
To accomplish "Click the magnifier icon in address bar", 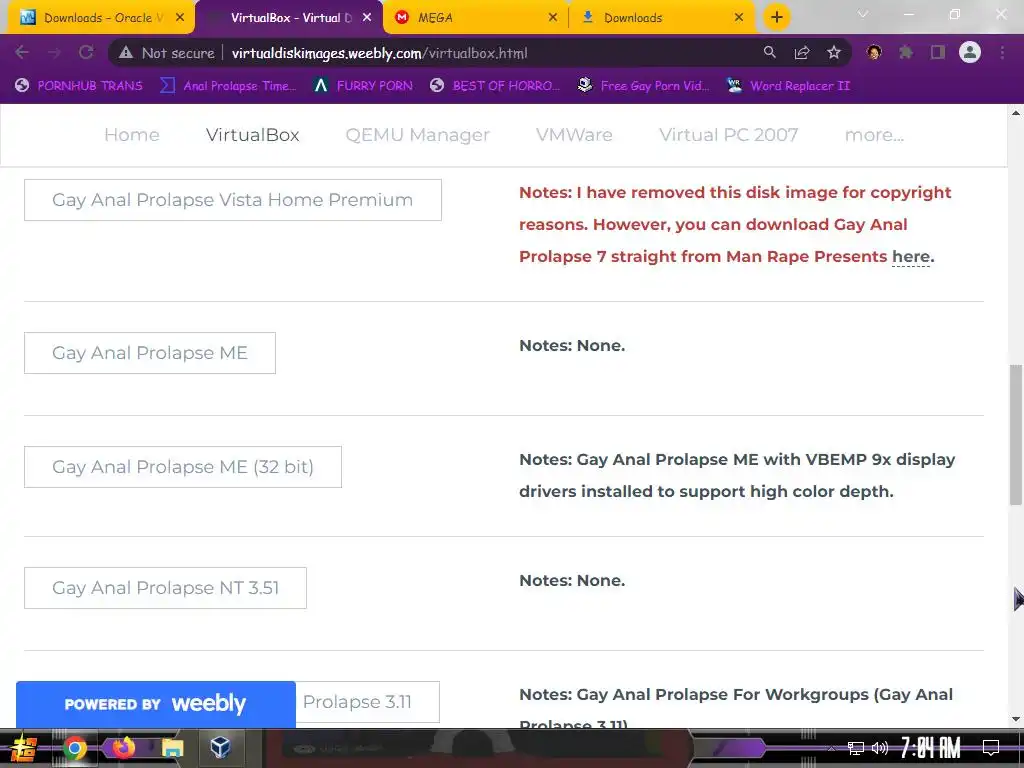I will click(x=770, y=53).
